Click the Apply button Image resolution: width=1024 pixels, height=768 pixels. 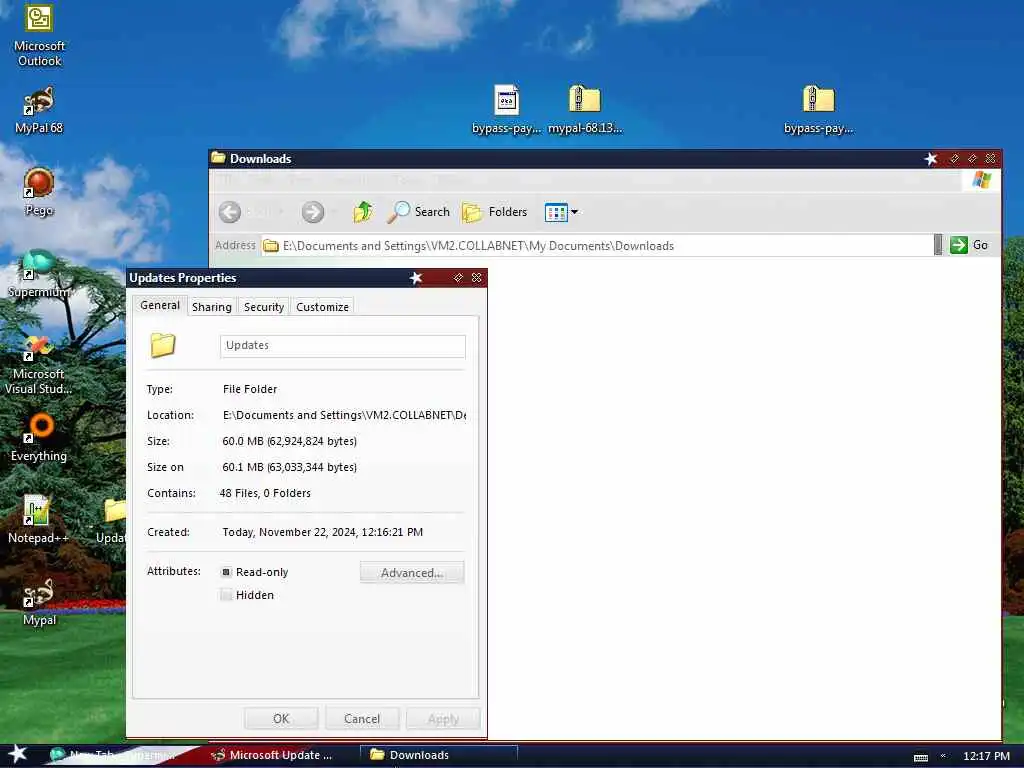click(443, 718)
